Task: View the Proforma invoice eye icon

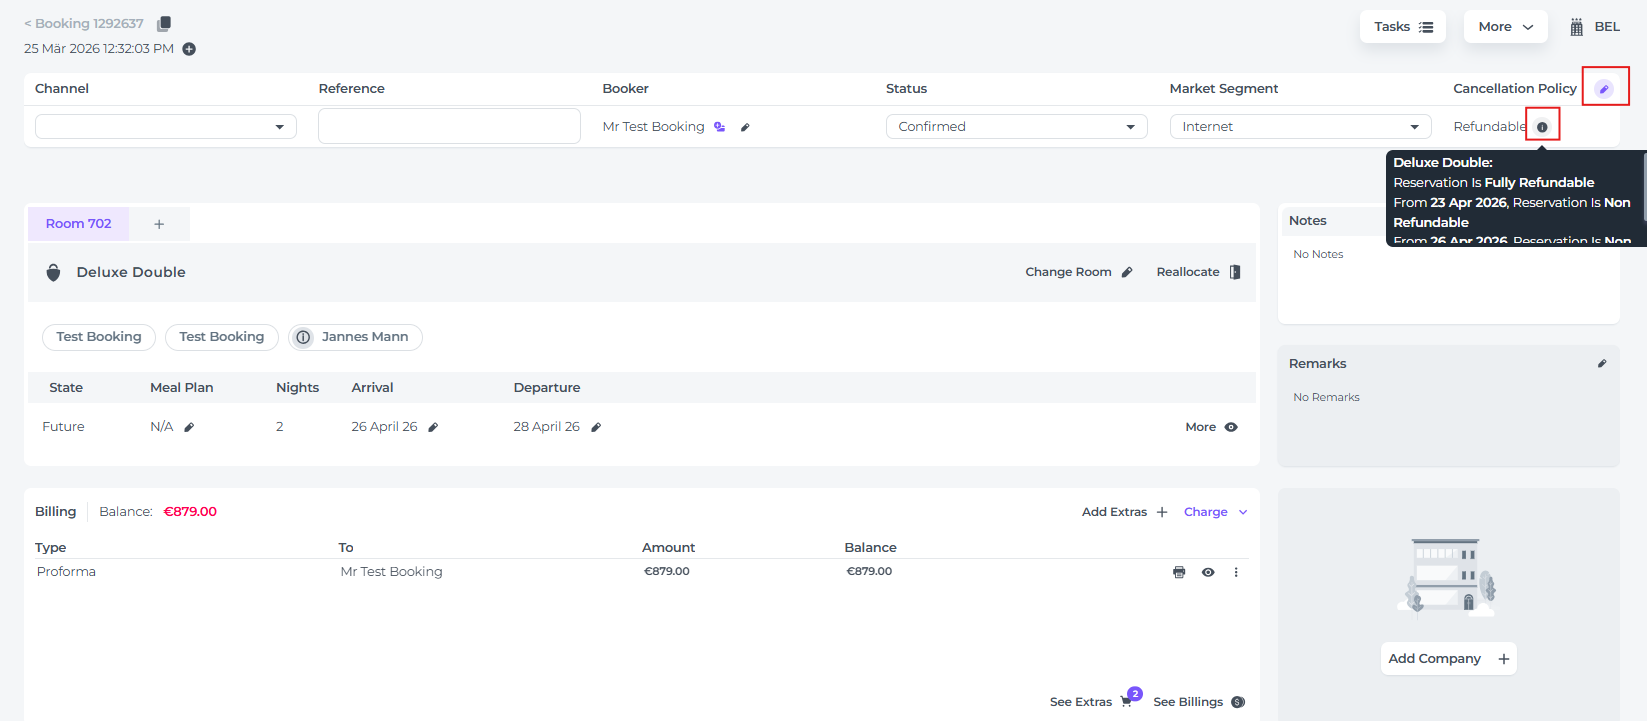Action: point(1208,572)
